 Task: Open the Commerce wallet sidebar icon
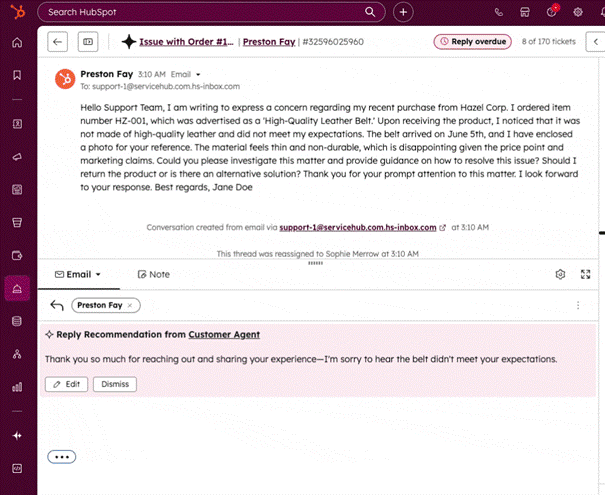[17, 255]
